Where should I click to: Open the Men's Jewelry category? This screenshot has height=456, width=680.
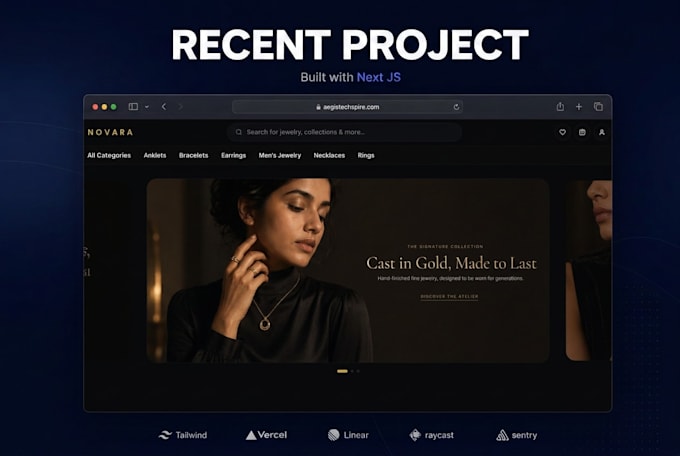280,155
